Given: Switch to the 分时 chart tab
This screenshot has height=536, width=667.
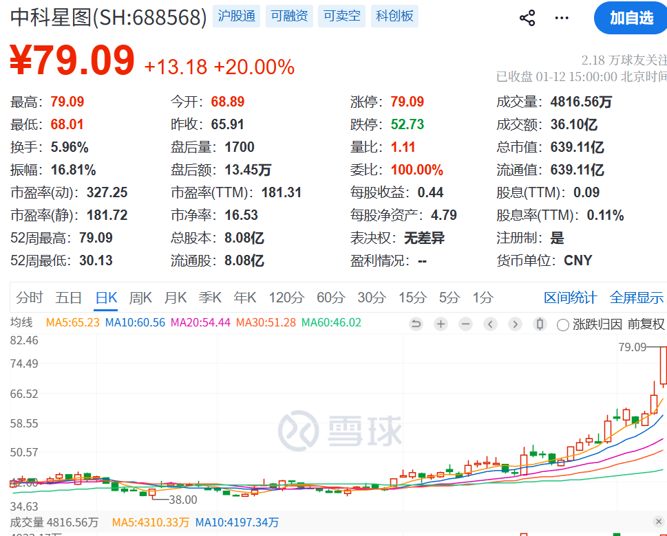Looking at the screenshot, I should click(x=30, y=297).
